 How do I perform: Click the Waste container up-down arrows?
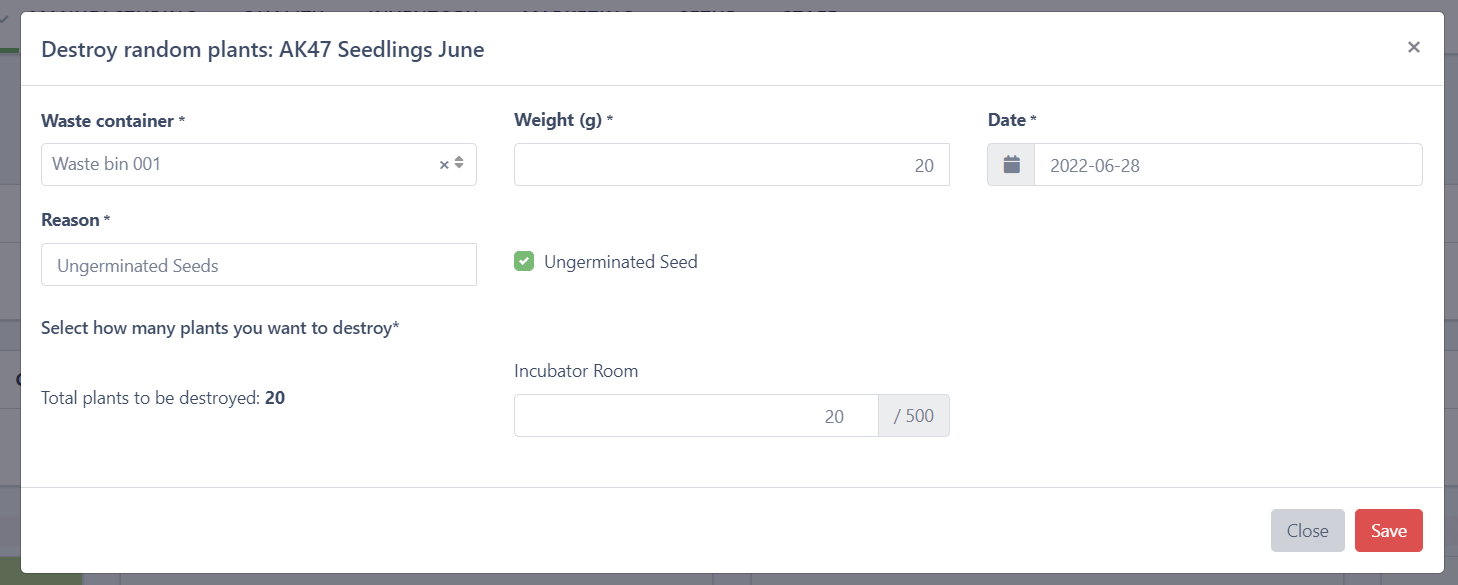459,164
